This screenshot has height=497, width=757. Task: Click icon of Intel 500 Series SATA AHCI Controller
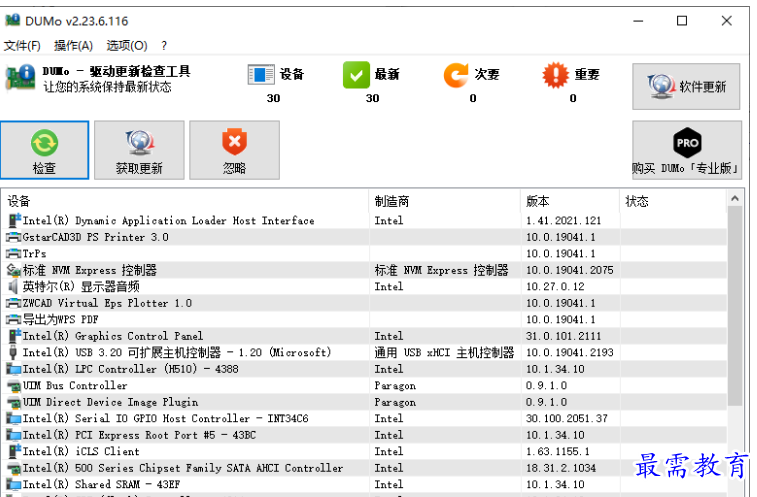14,468
